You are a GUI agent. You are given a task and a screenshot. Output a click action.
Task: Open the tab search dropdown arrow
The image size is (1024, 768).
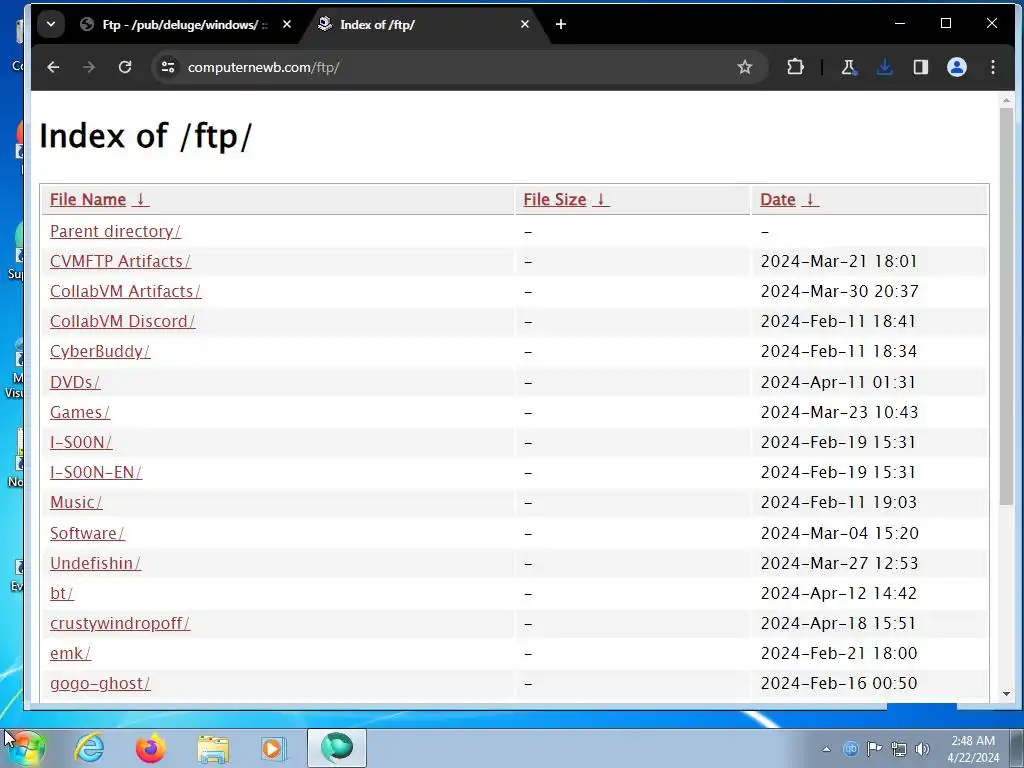click(51, 25)
